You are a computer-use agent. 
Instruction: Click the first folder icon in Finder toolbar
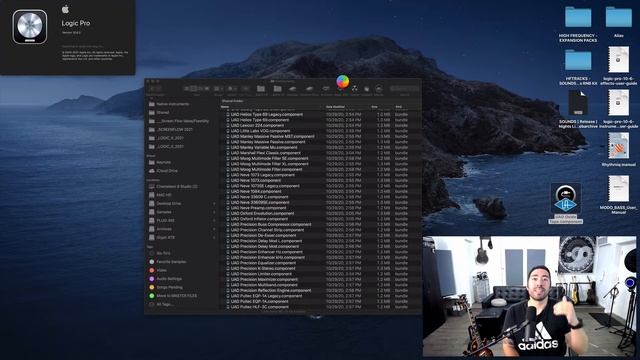tap(261, 89)
